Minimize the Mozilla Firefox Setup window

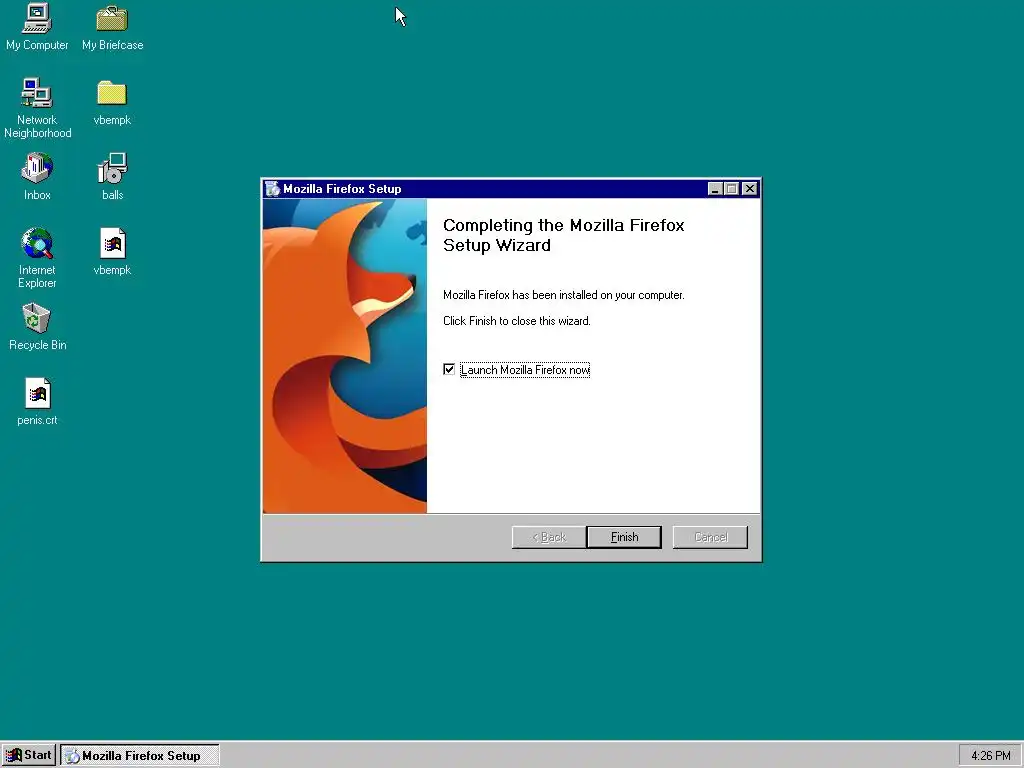pyautogui.click(x=715, y=189)
